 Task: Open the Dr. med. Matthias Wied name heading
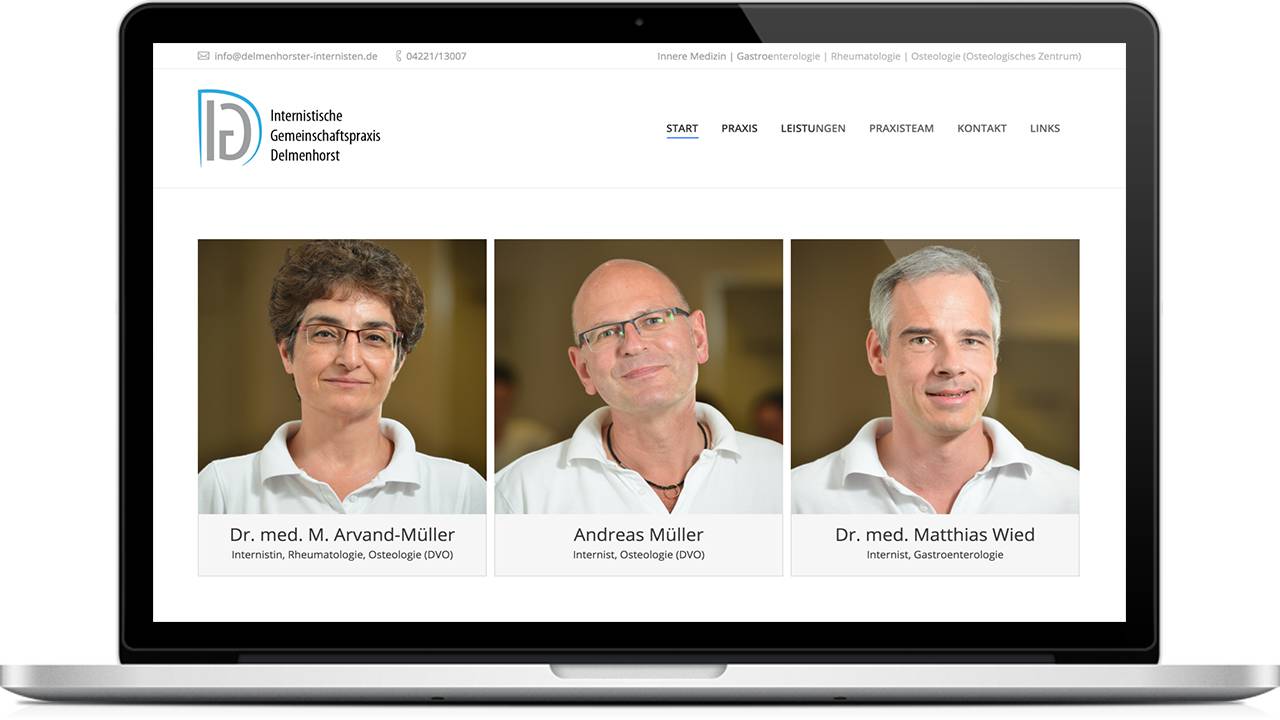click(x=935, y=534)
